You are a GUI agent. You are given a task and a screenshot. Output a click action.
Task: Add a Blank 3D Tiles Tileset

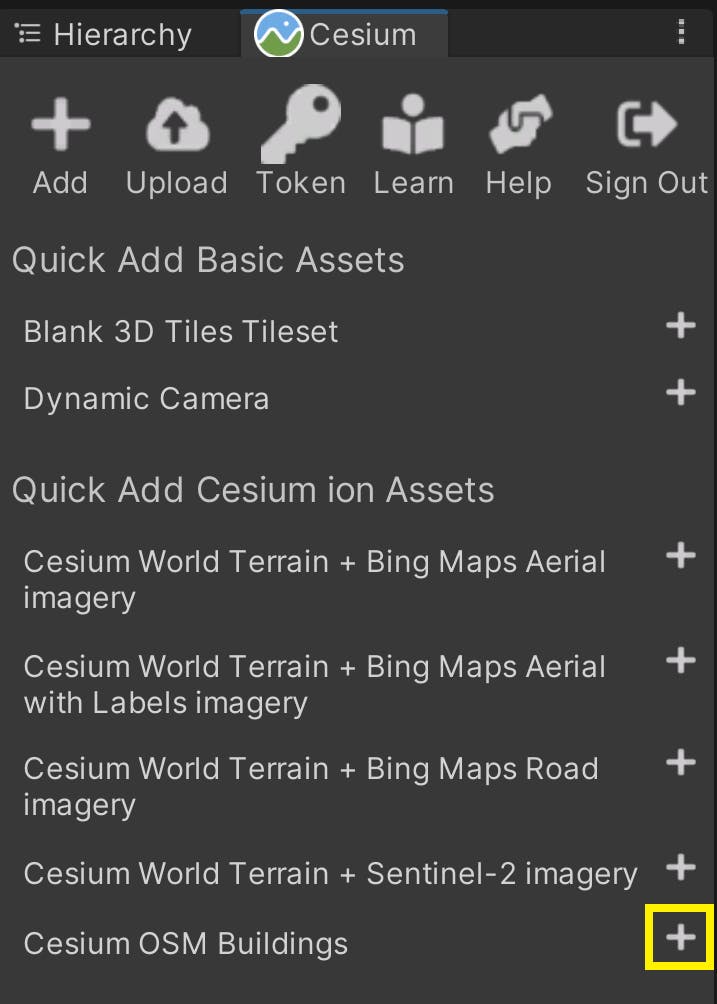point(681,325)
